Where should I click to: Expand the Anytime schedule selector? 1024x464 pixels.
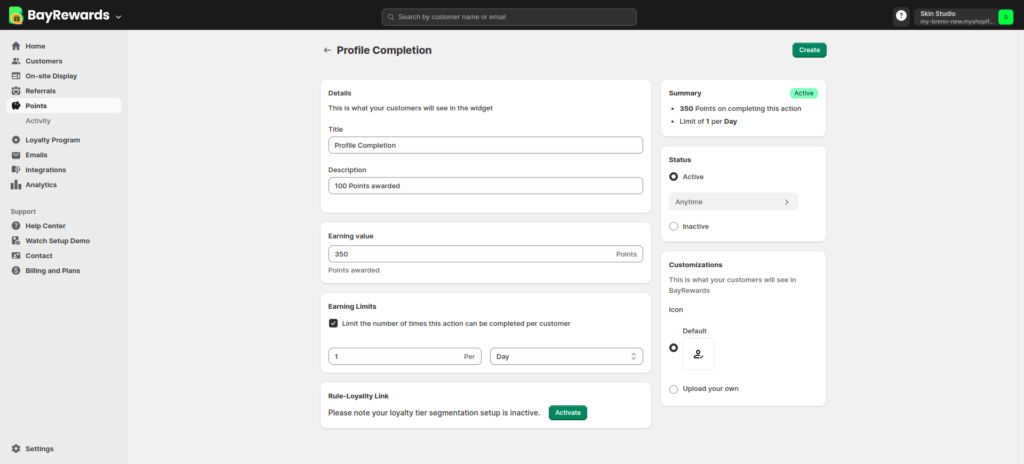(733, 202)
